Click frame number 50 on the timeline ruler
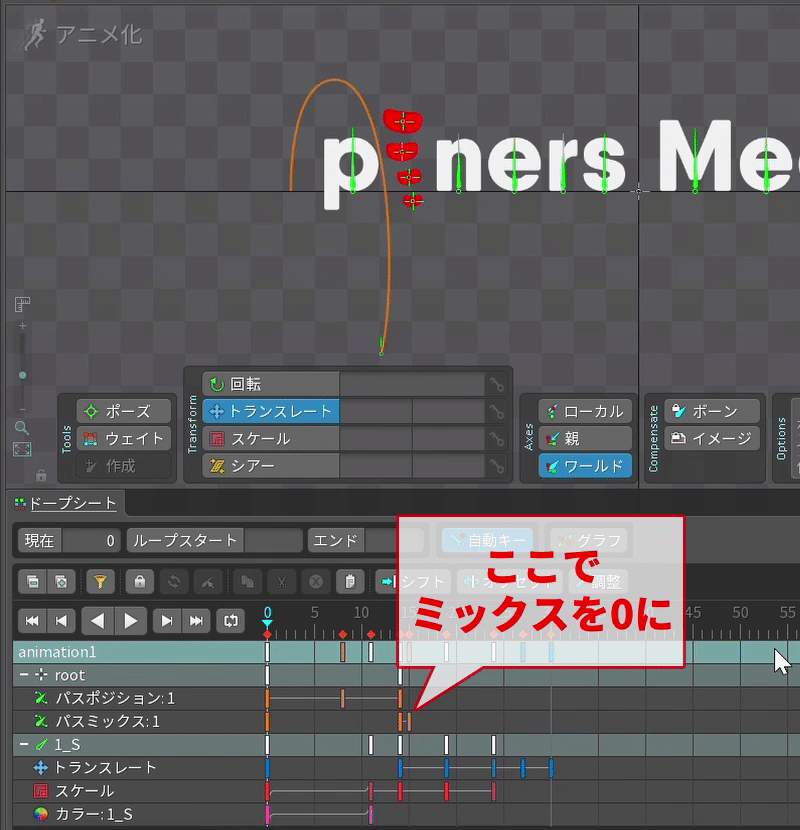The width and height of the screenshot is (800, 830). 740,612
